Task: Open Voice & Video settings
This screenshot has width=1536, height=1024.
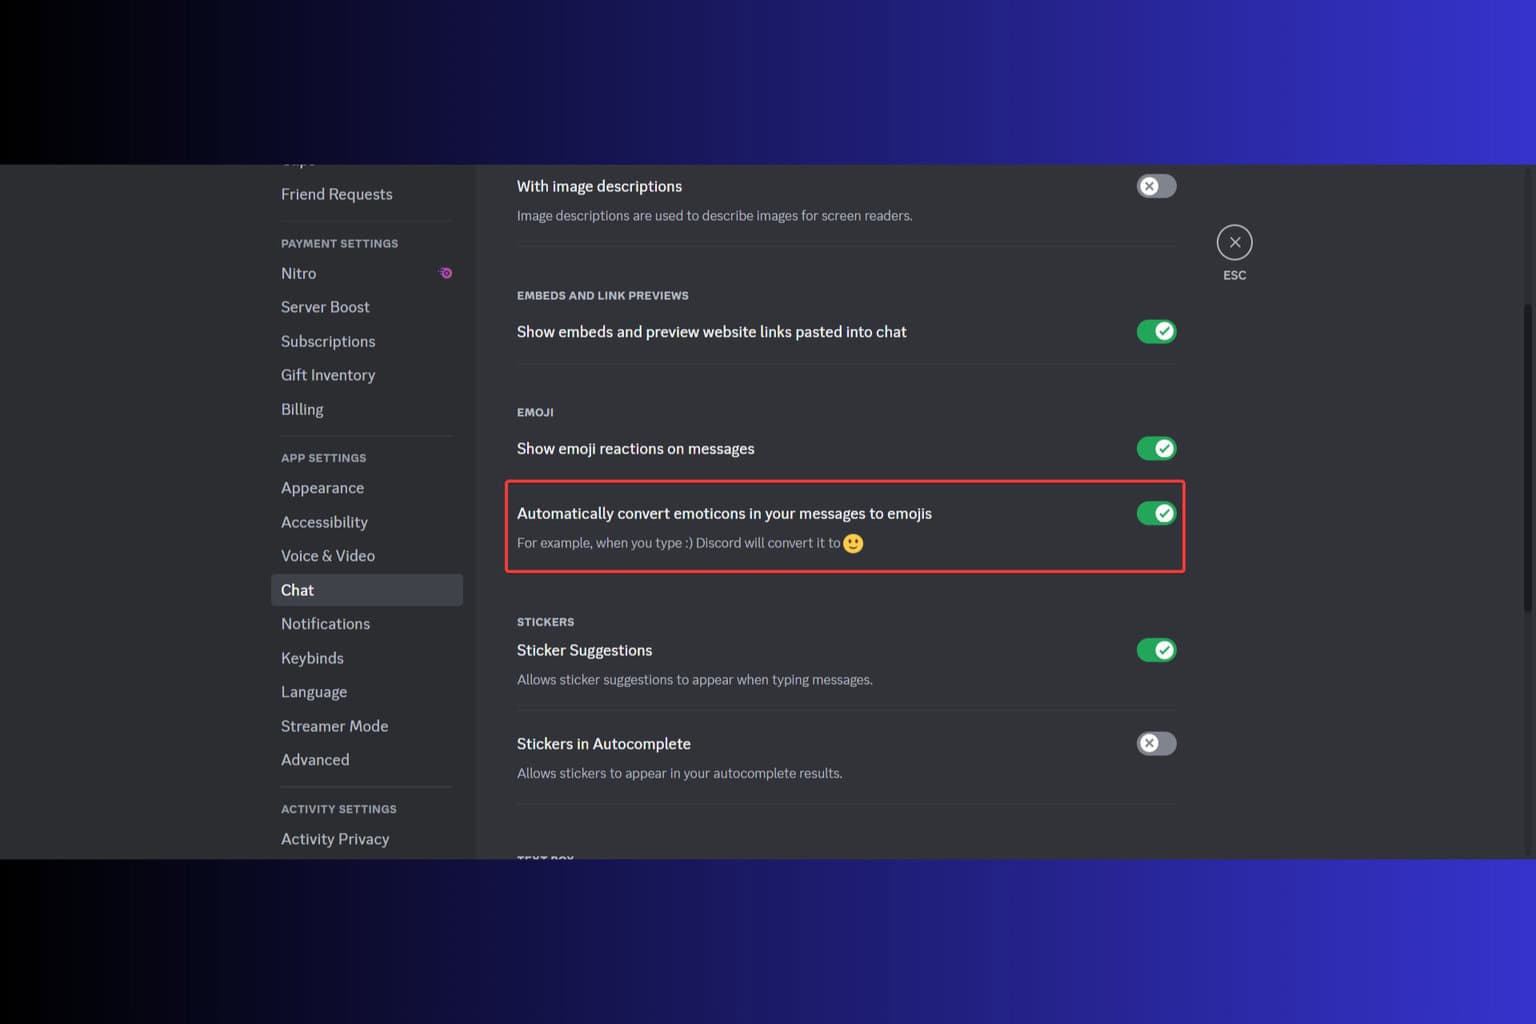Action: (x=328, y=555)
